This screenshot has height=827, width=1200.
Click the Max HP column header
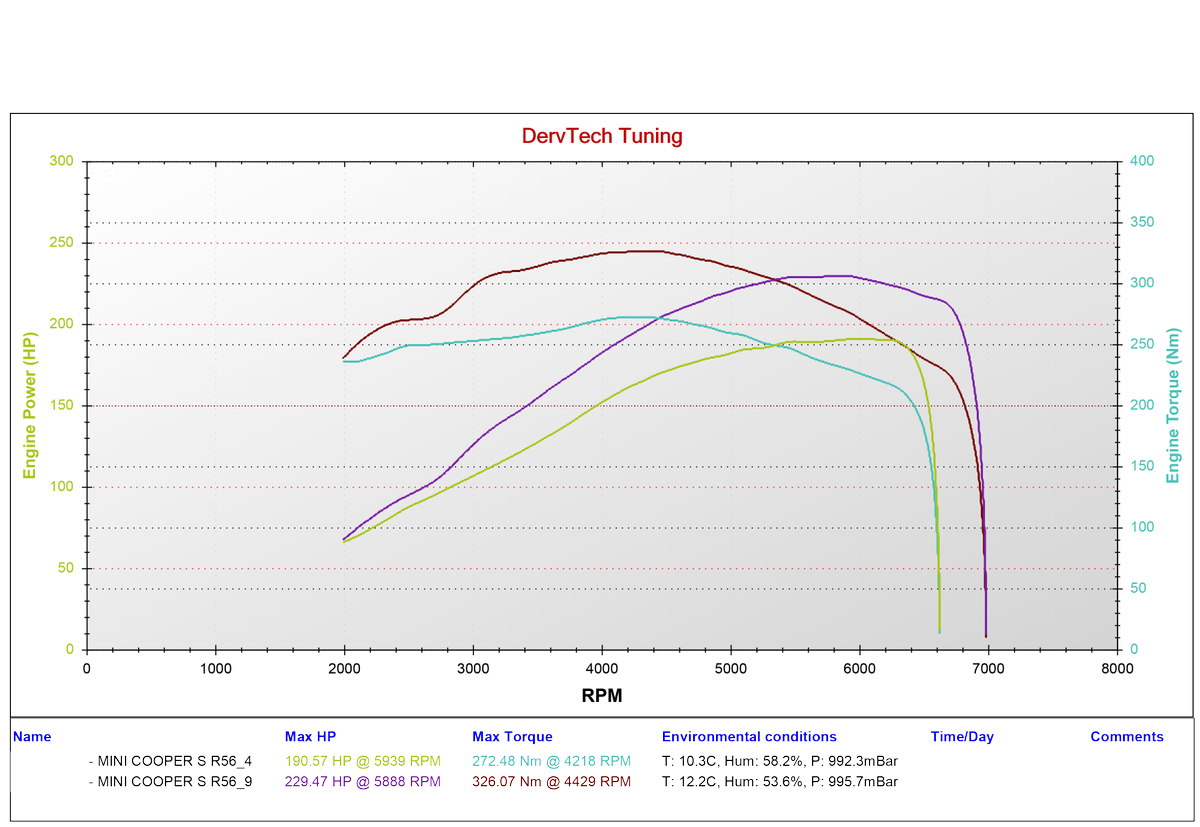[x=310, y=736]
